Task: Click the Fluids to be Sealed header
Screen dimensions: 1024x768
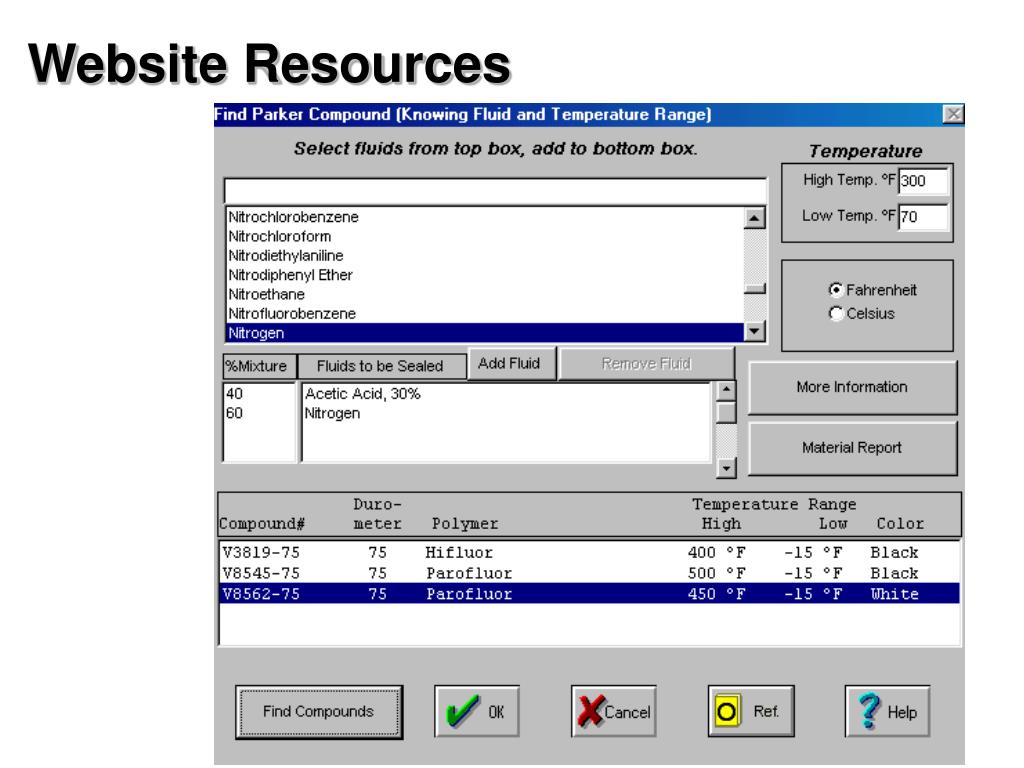Action: tap(381, 366)
